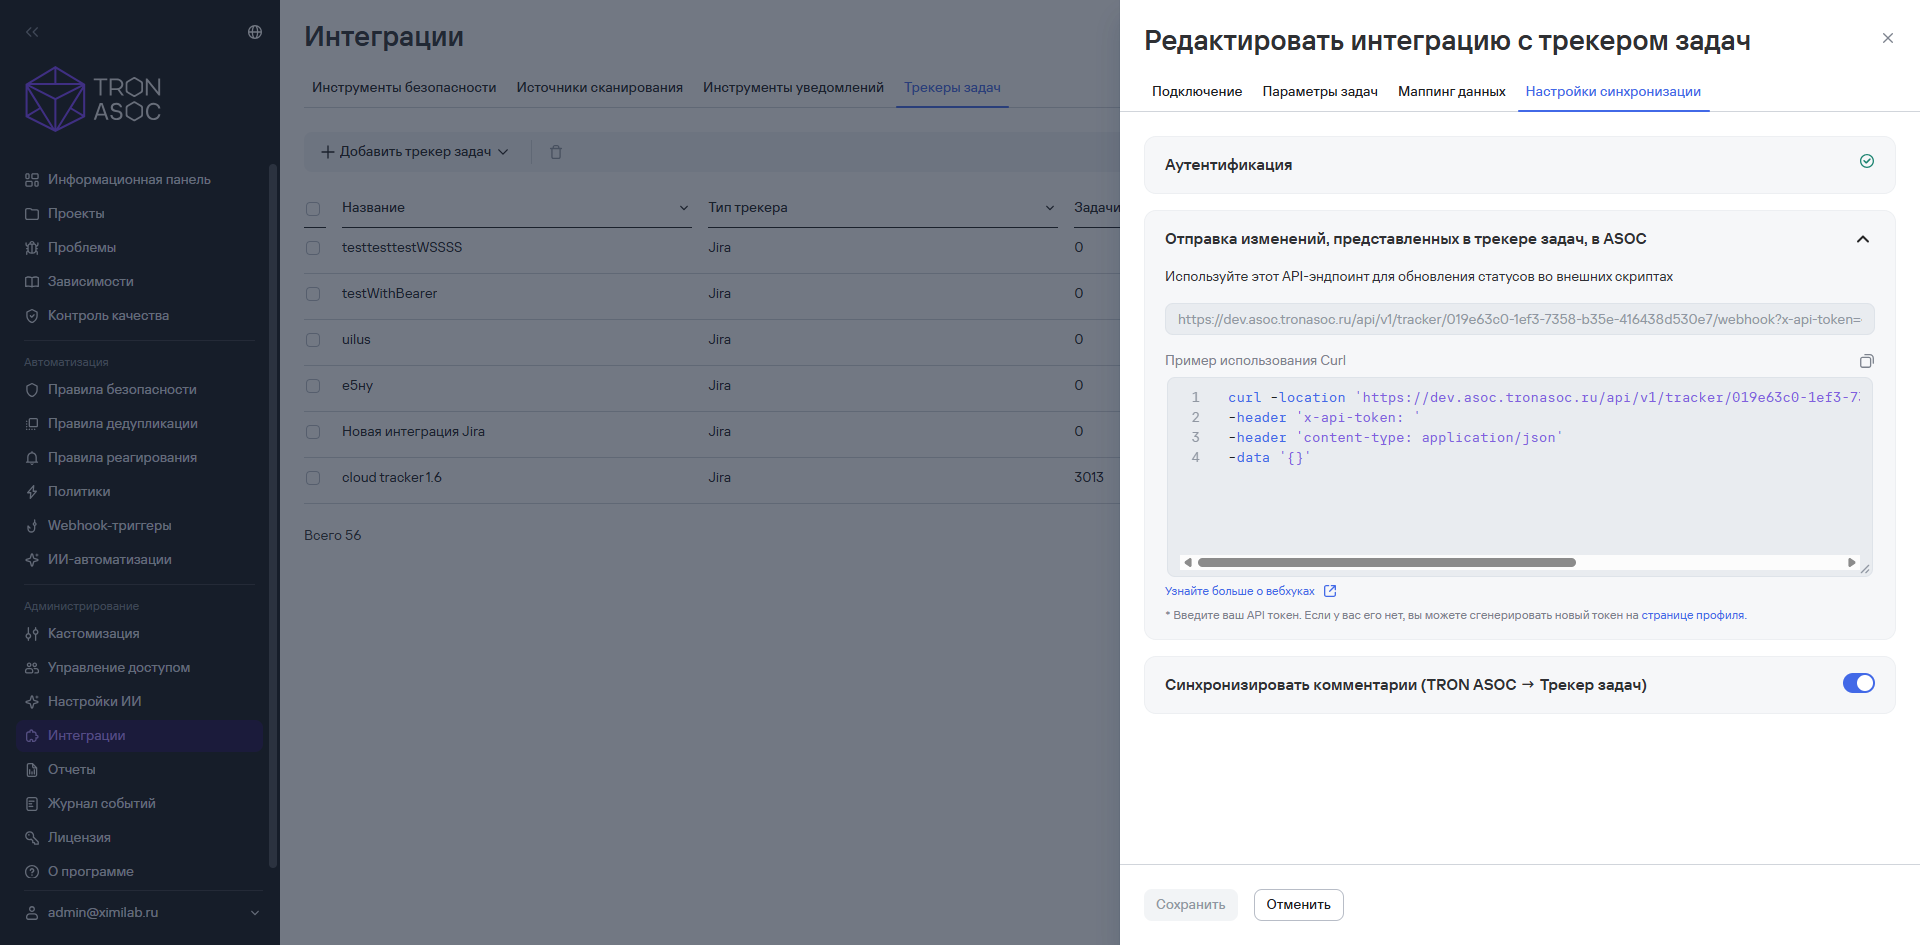Switch to Маппинг данных tab

1452,91
